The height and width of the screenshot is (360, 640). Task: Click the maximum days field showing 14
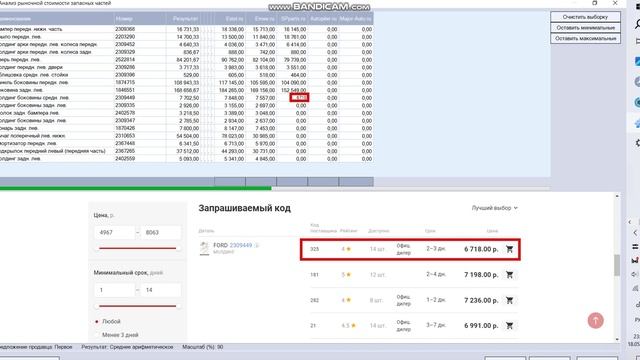pyautogui.click(x=160, y=290)
